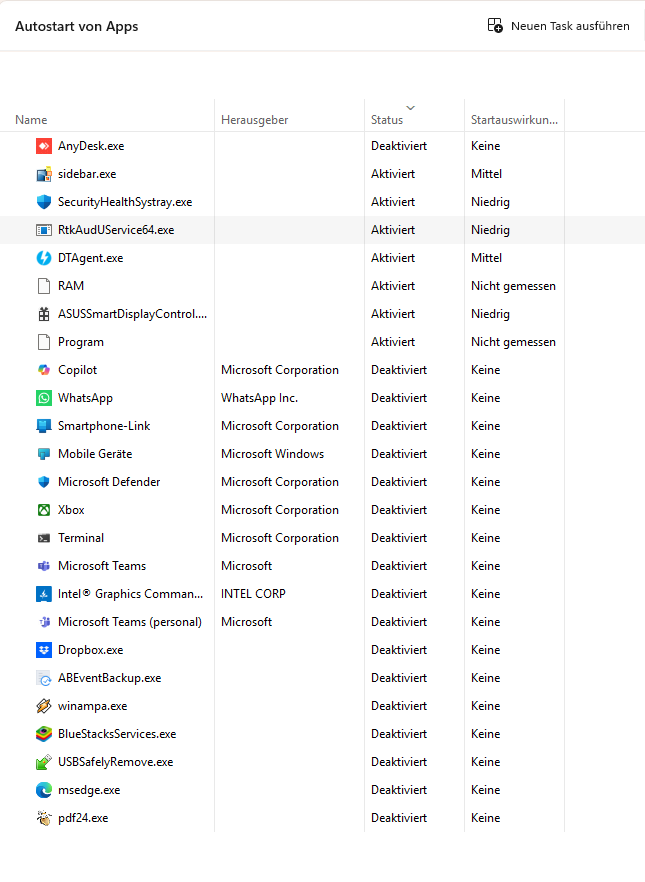Click the pdf24.exe icon
The image size is (645, 882).
click(x=44, y=818)
